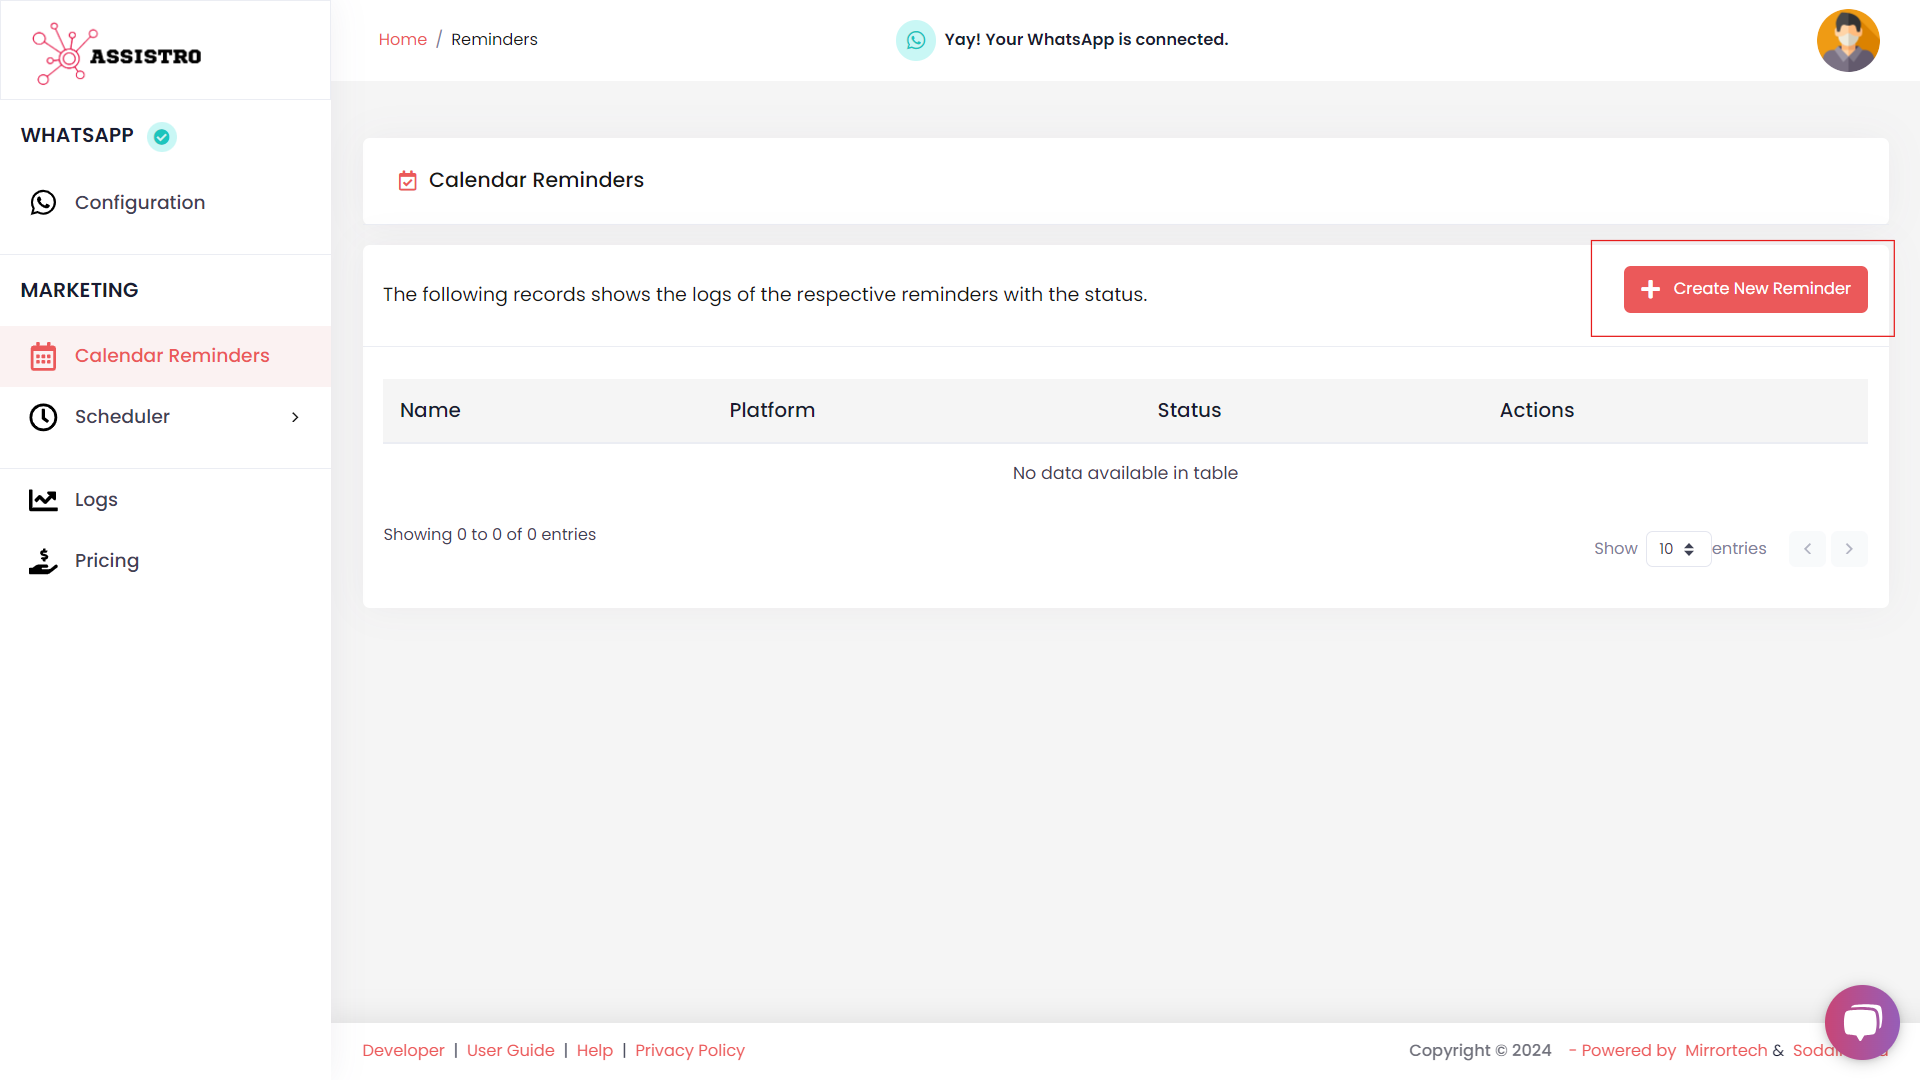Click the Logs chart icon
Screen dimensions: 1920x1080
point(43,500)
